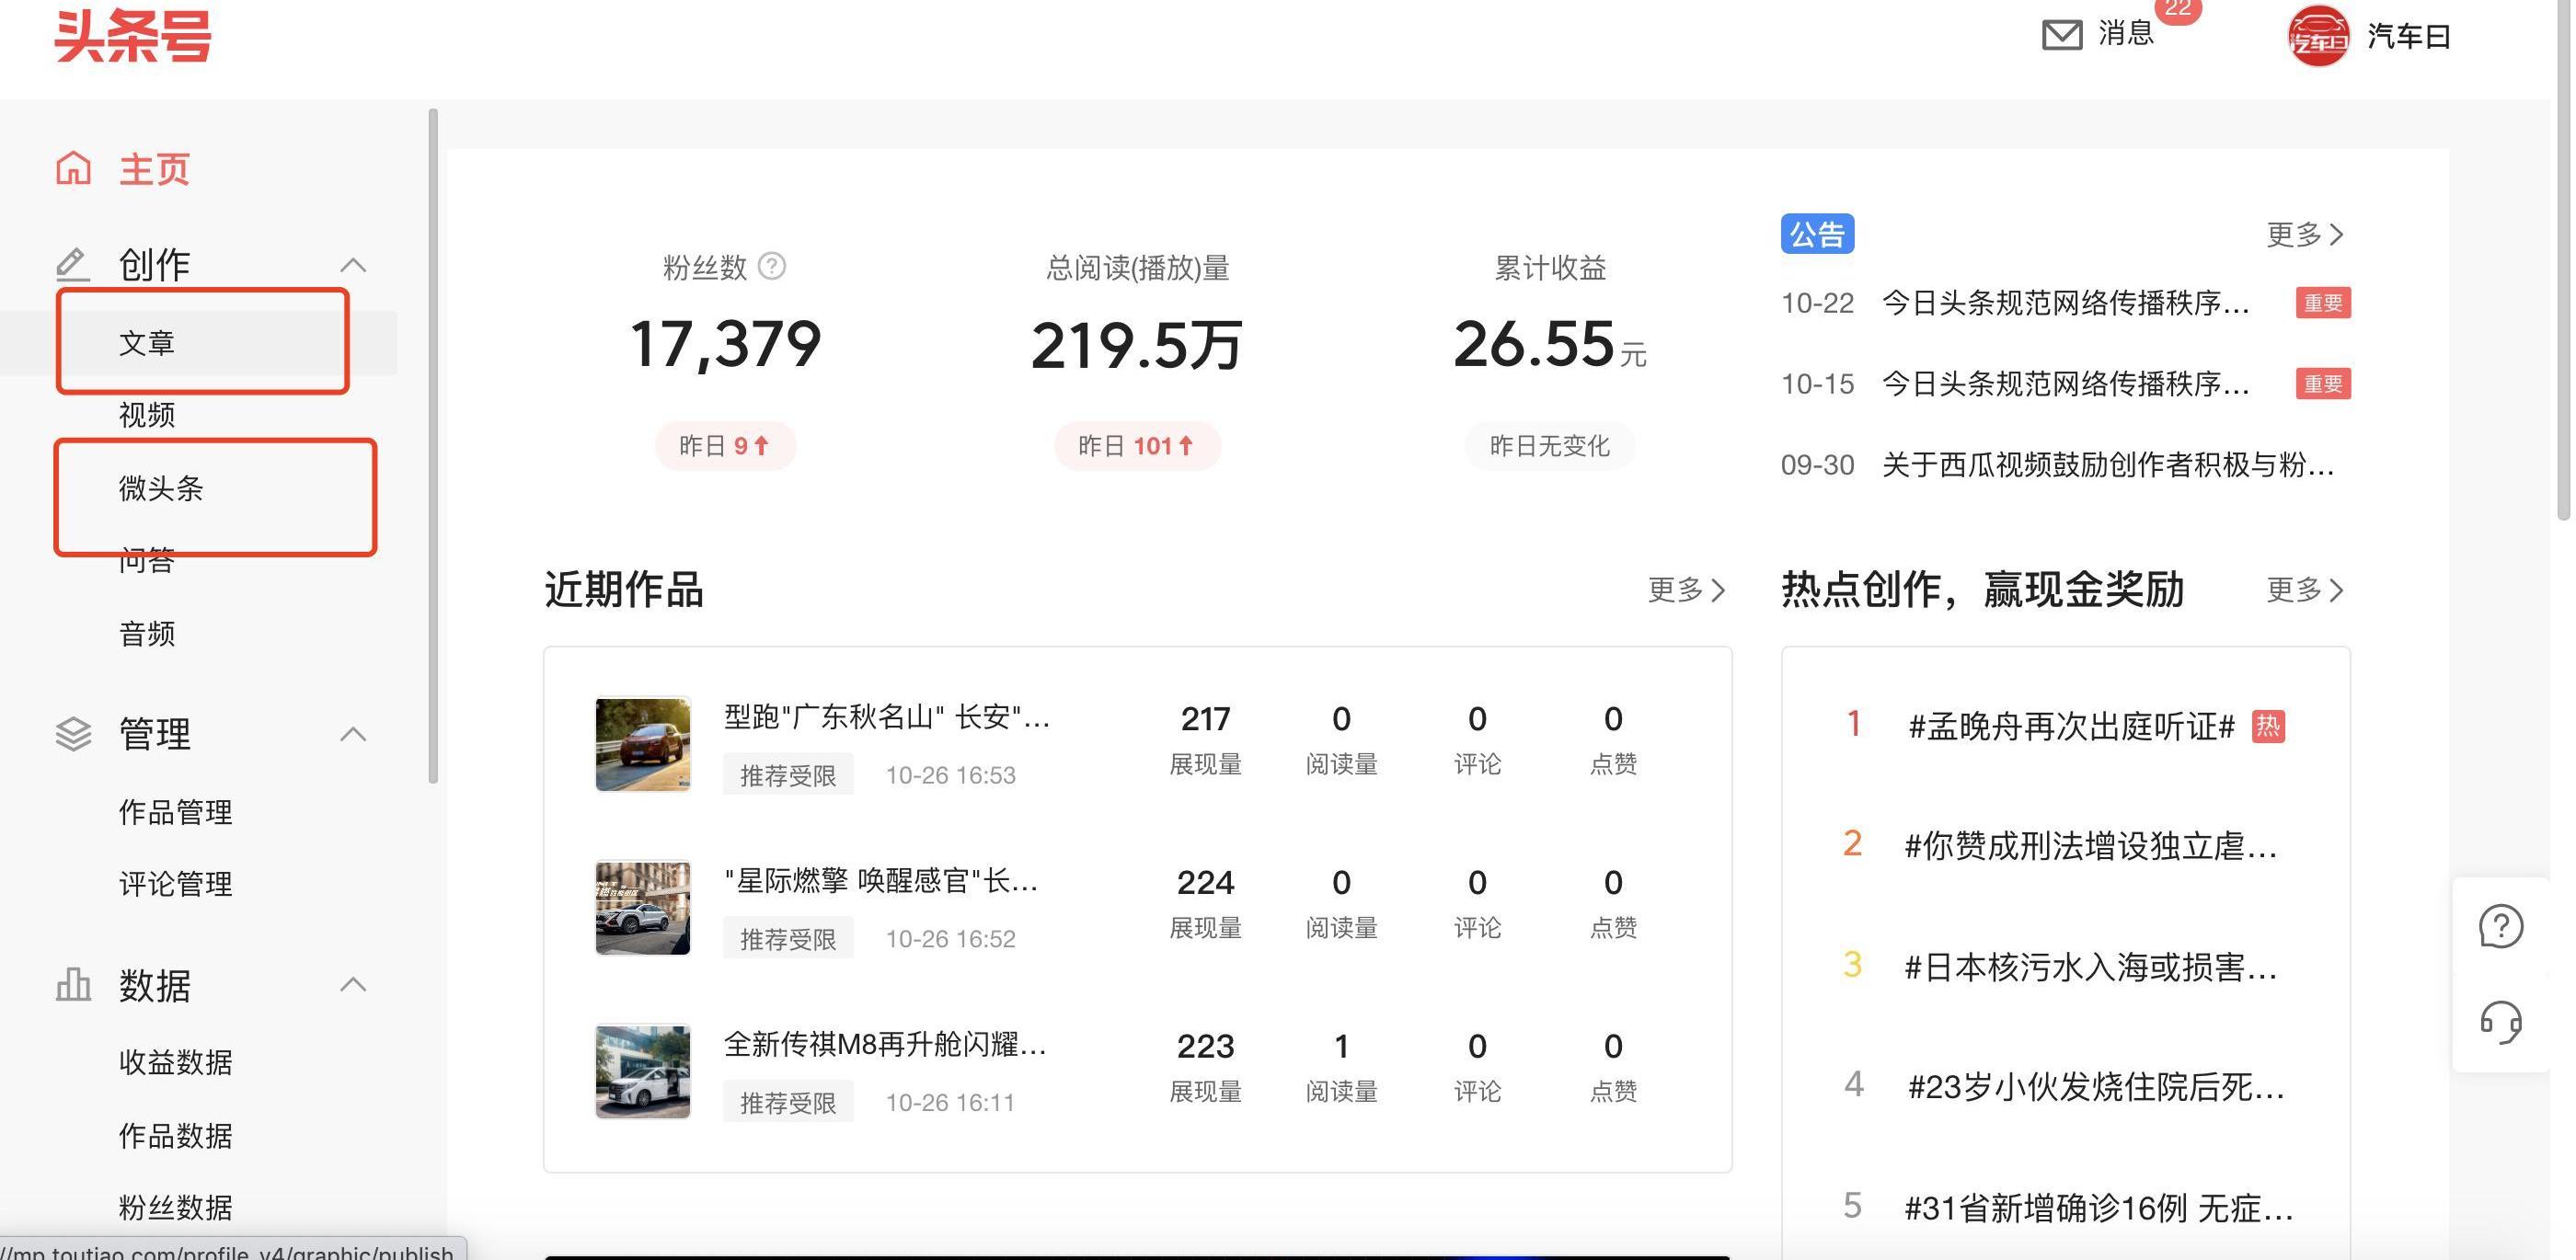Open article titled 型跑"广东秋名山" 长安

[887, 717]
